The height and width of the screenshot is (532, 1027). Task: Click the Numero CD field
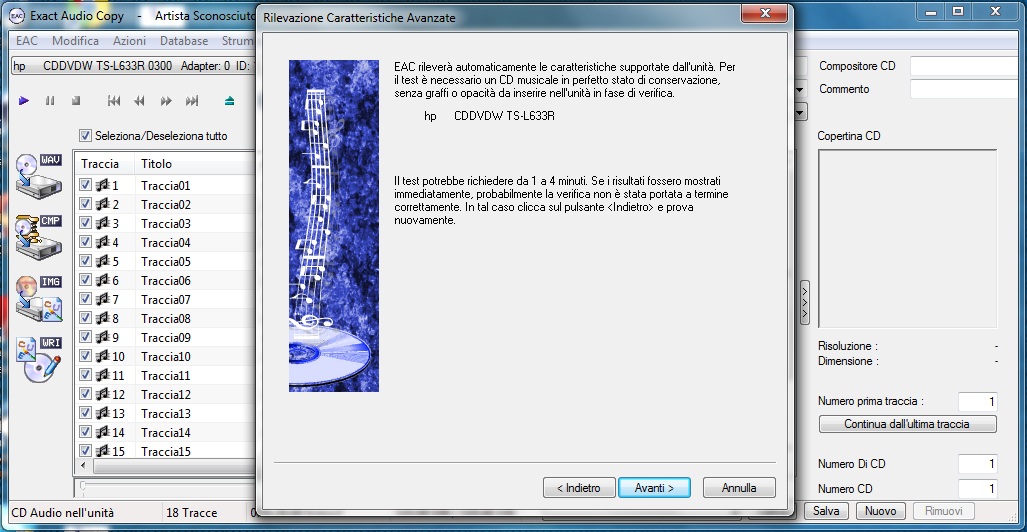point(978,489)
